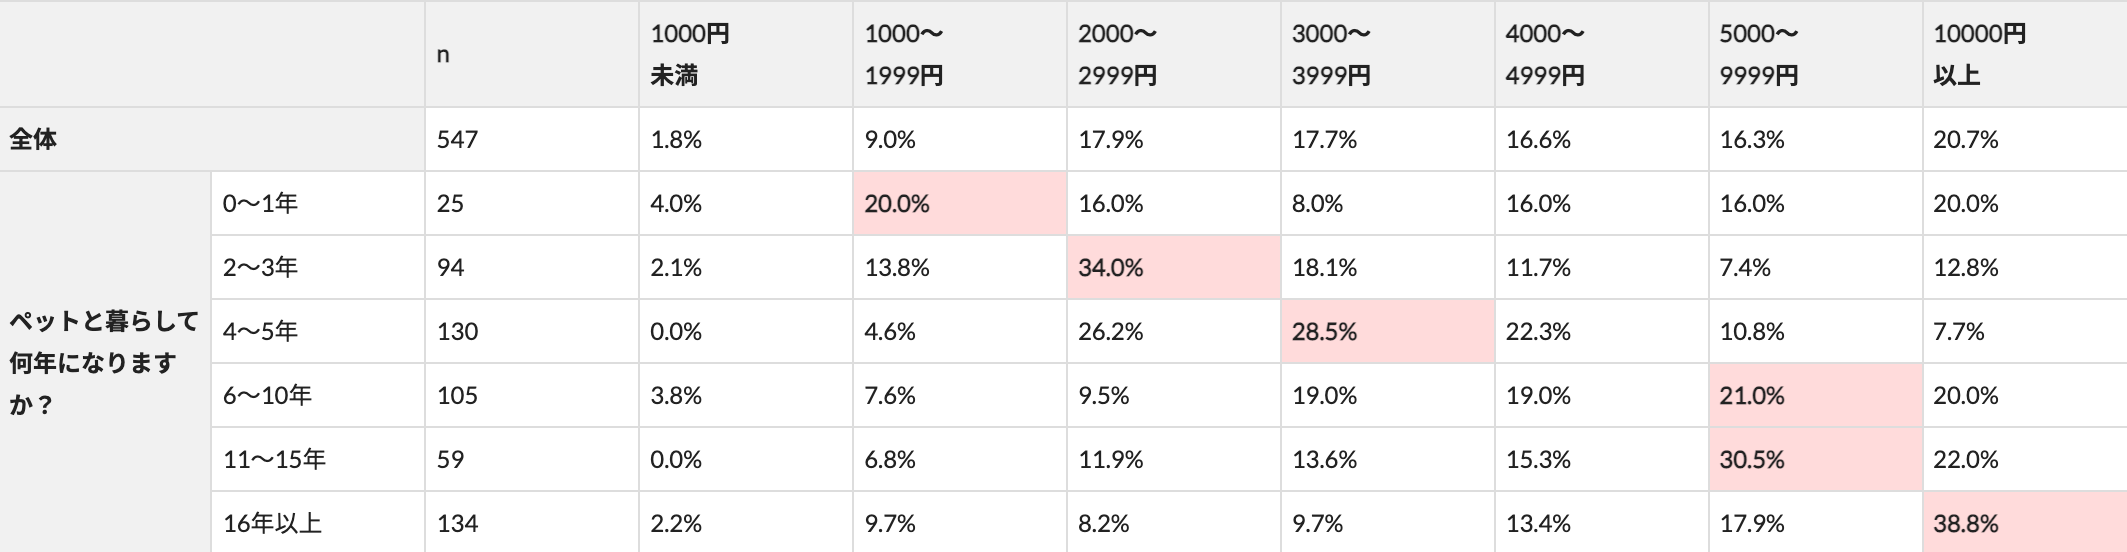Image resolution: width=2127 pixels, height=552 pixels.
Task: Select the 4〜5年 row label
Action: [261, 332]
